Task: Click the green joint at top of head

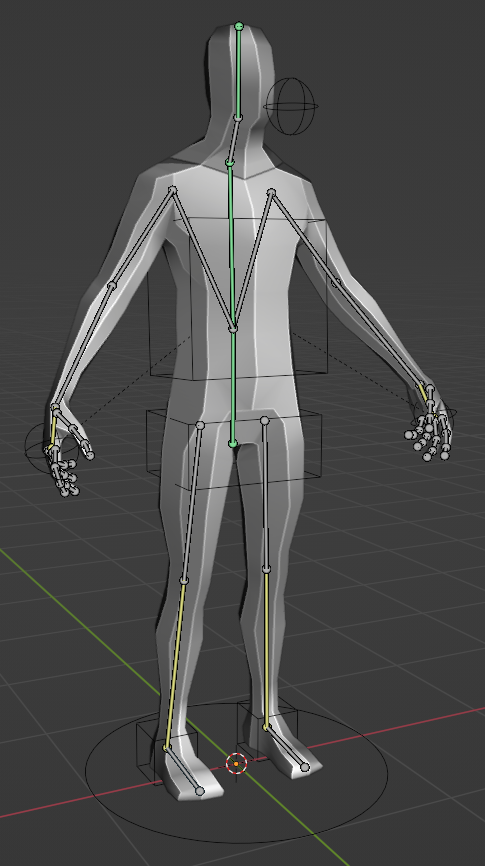Action: point(239,26)
